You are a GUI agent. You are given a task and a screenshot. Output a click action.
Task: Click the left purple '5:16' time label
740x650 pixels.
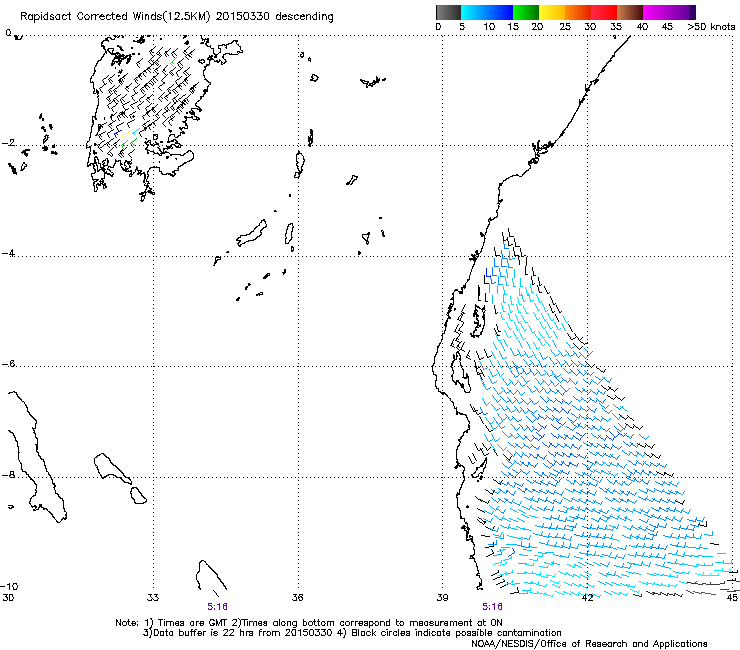coord(218,607)
